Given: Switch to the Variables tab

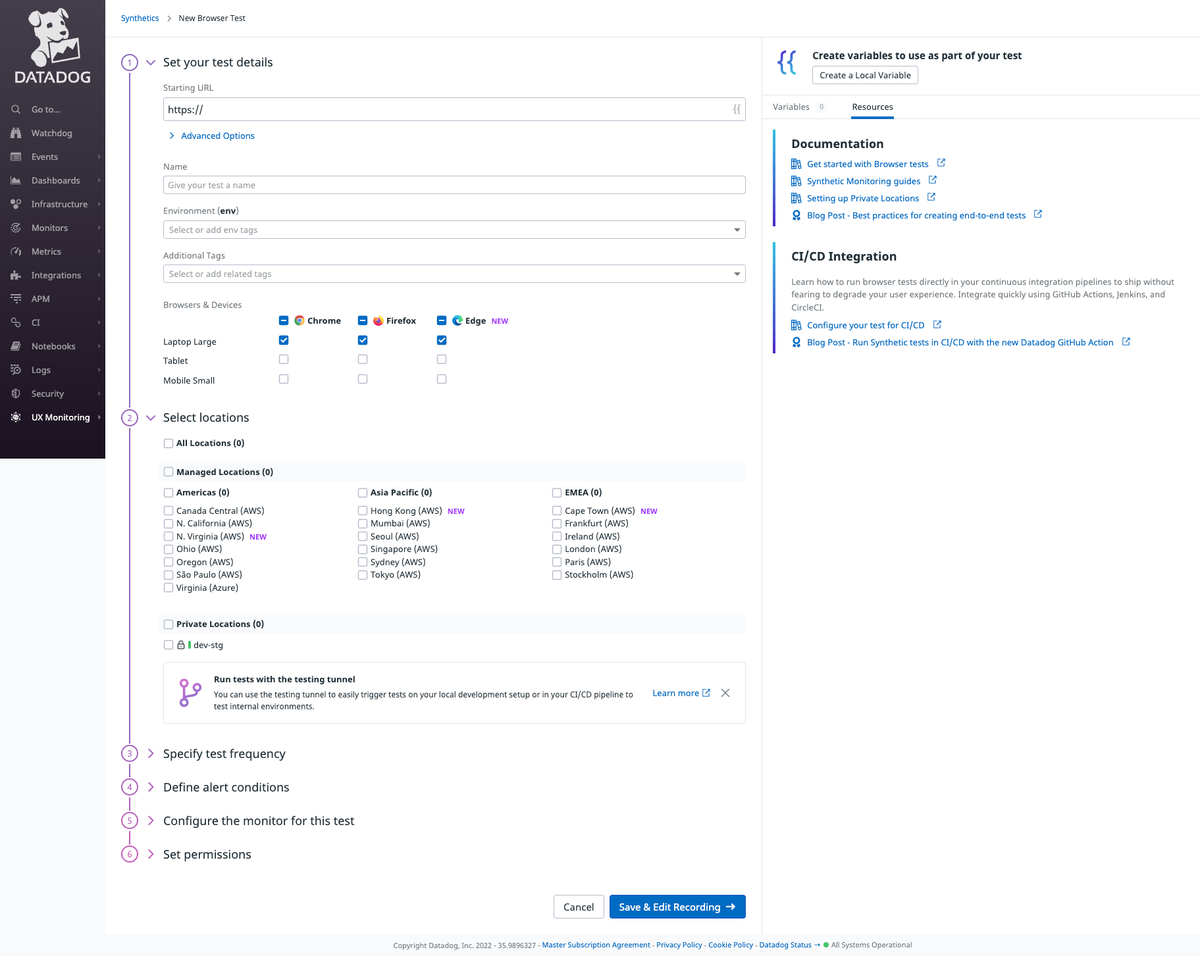Looking at the screenshot, I should 799,107.
